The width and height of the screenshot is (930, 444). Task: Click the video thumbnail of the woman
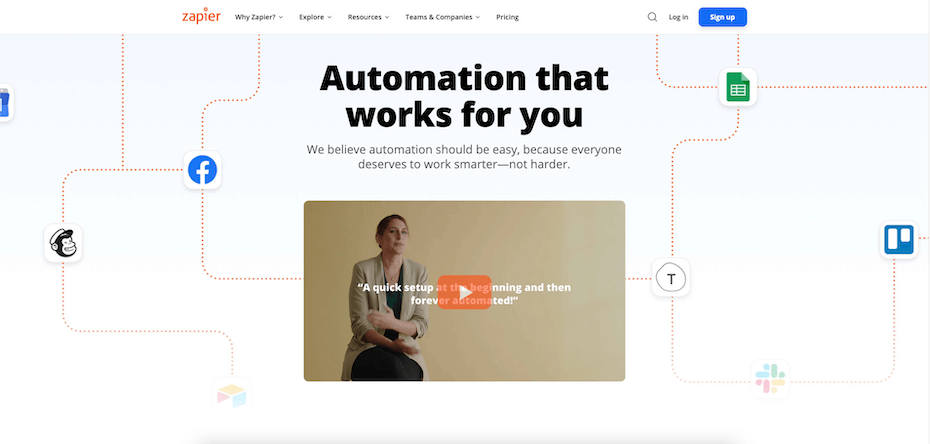pyautogui.click(x=464, y=290)
